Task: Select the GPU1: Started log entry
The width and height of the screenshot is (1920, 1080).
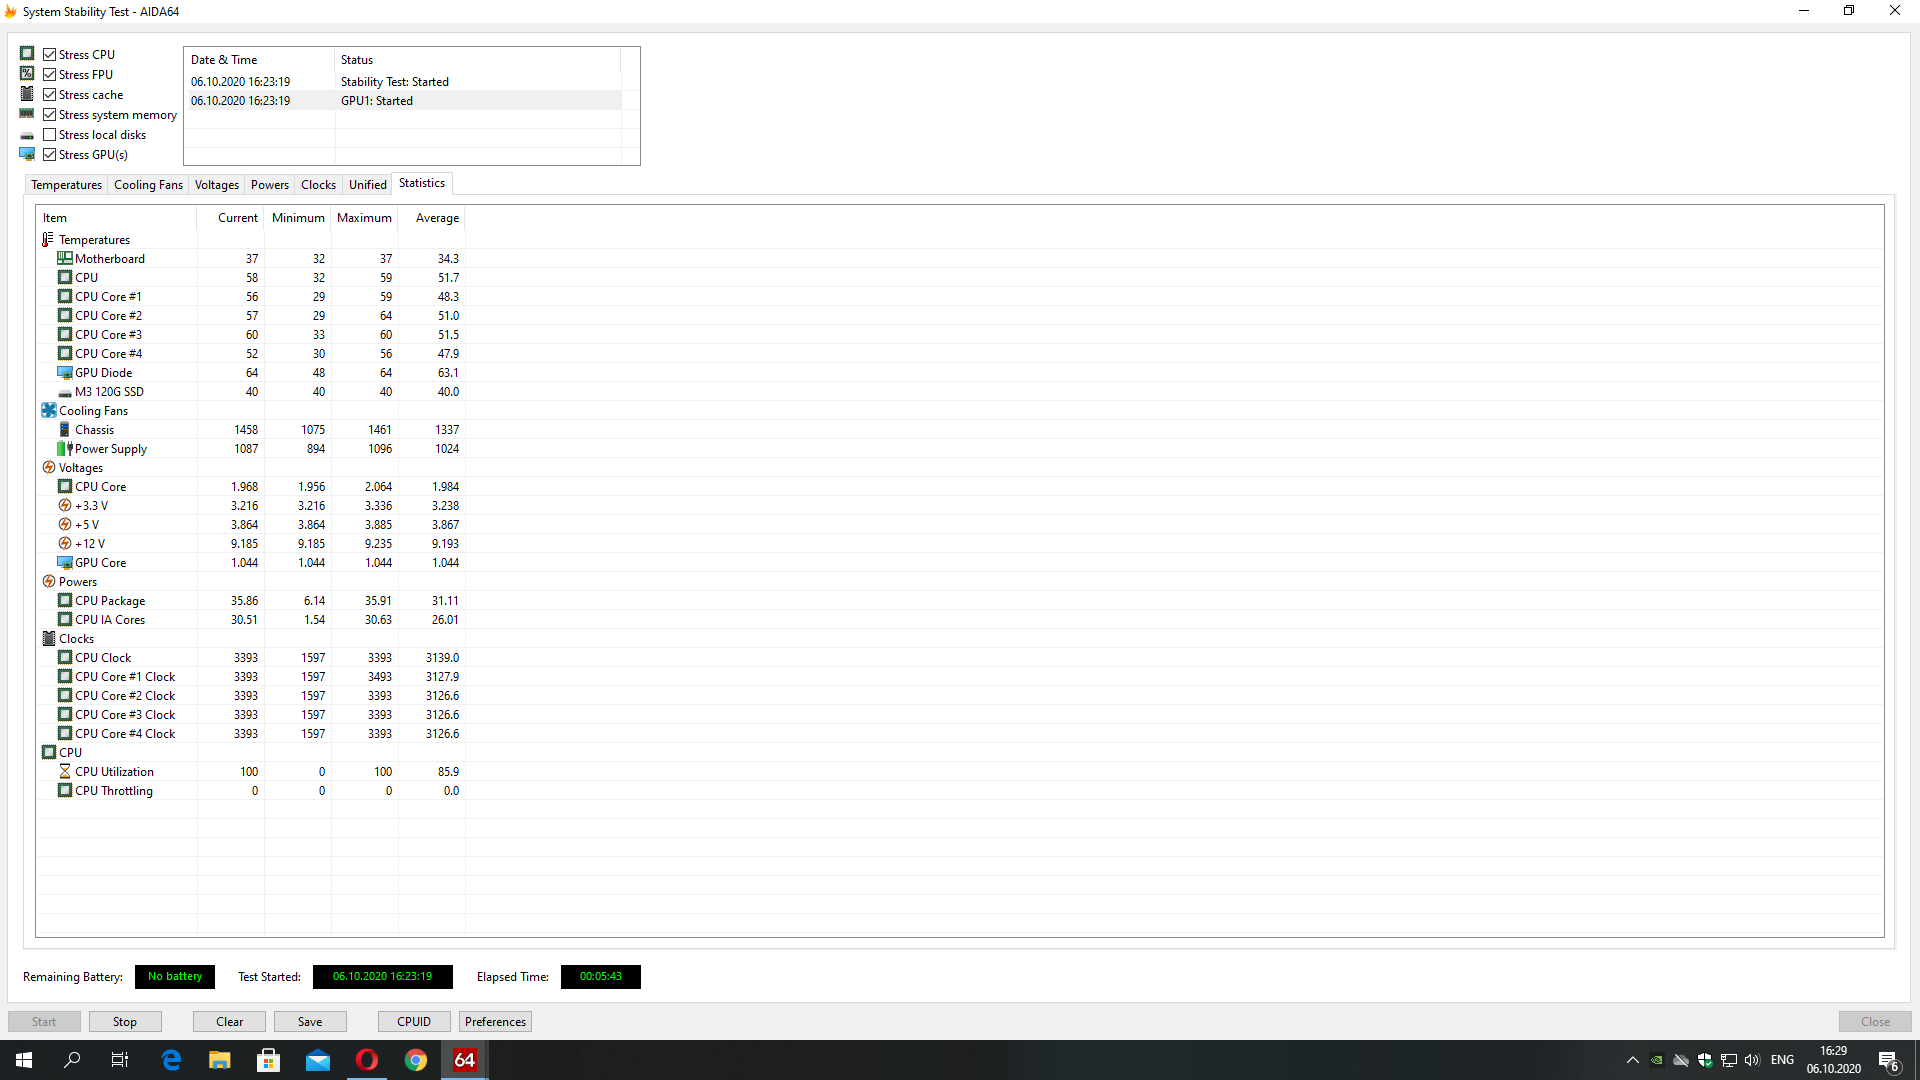Action: (x=377, y=101)
